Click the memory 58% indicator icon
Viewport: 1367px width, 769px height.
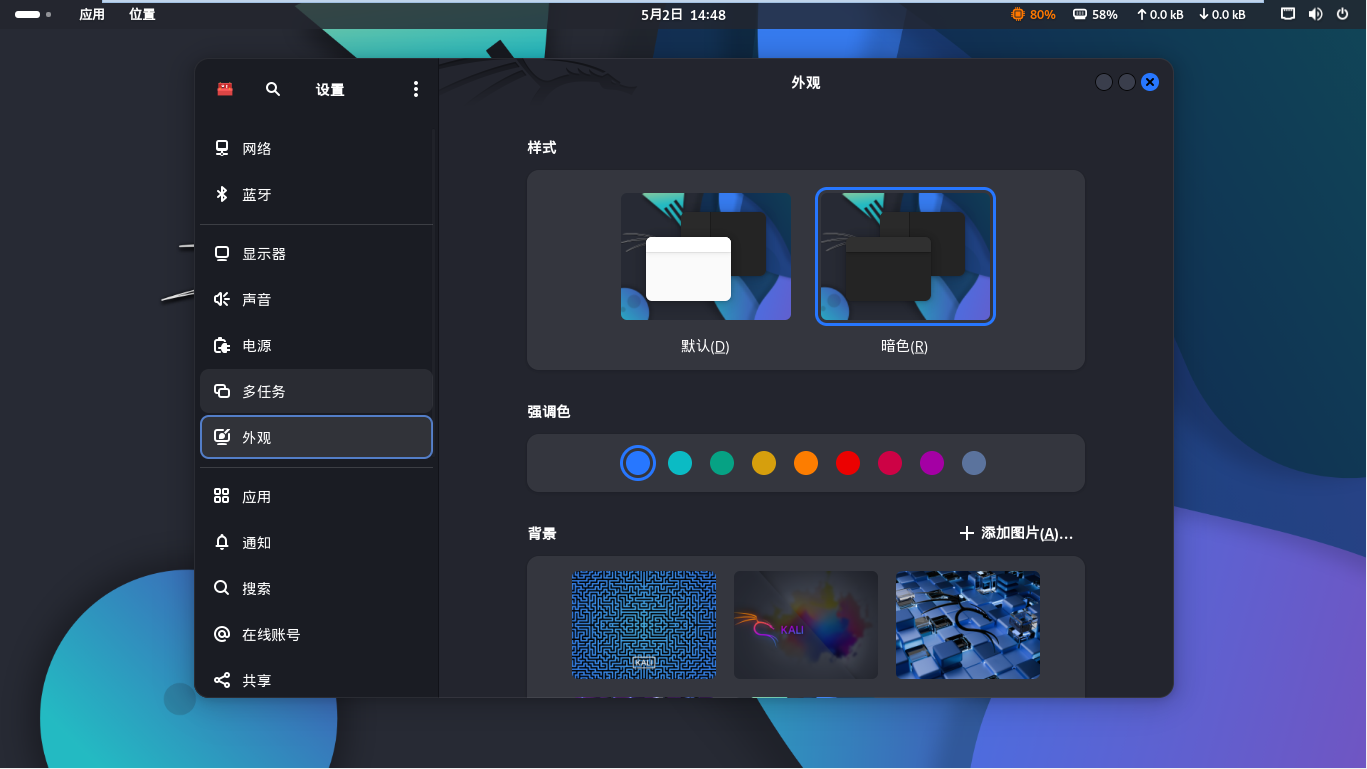click(x=1080, y=14)
